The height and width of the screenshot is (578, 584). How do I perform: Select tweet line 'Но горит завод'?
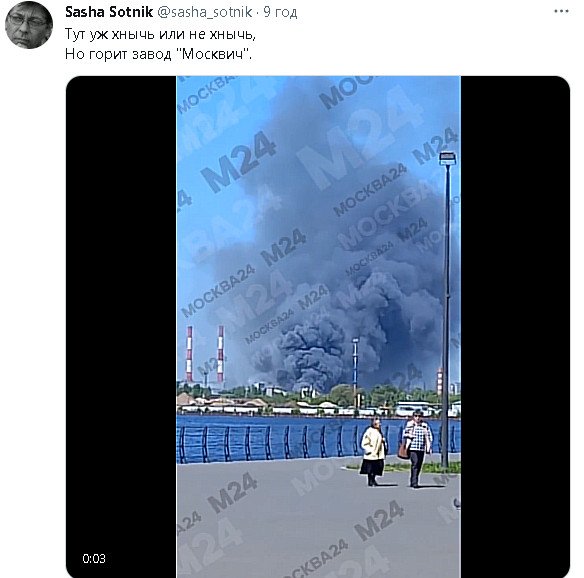[118, 54]
